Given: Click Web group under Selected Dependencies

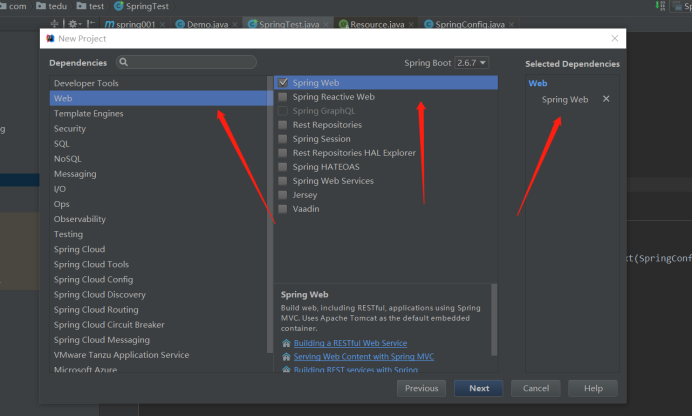Looking at the screenshot, I should tap(538, 83).
